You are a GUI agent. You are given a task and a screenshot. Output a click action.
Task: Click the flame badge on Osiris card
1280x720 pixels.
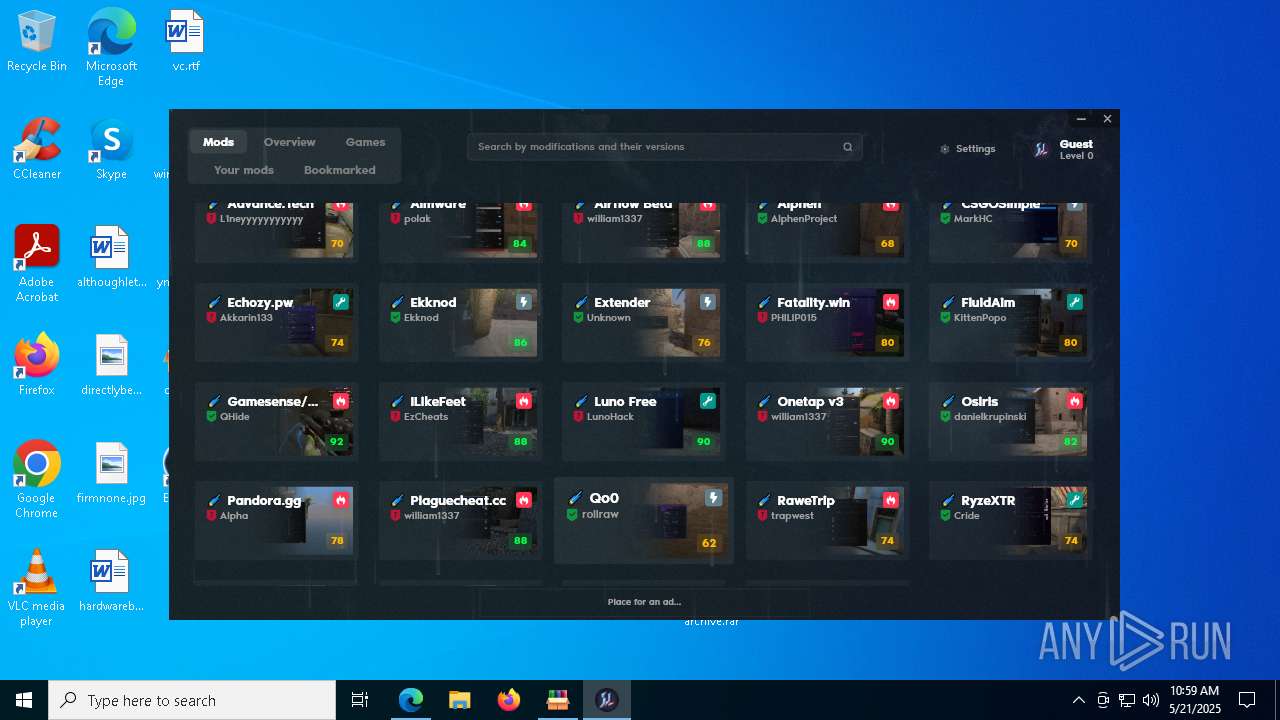(1075, 401)
